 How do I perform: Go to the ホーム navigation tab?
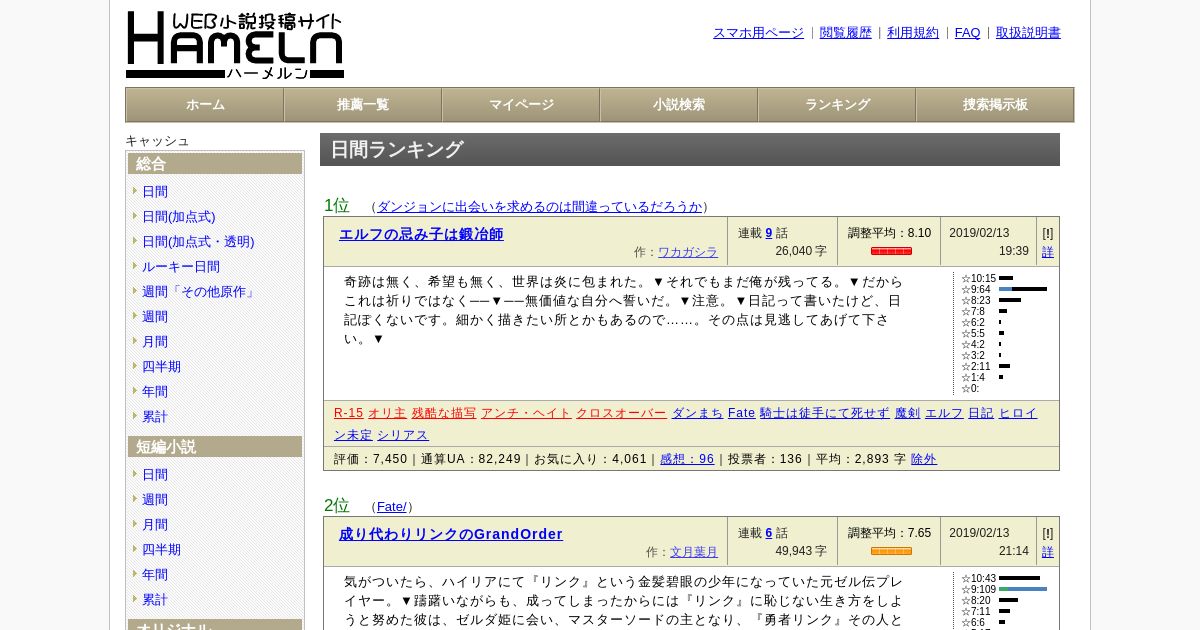coord(205,105)
